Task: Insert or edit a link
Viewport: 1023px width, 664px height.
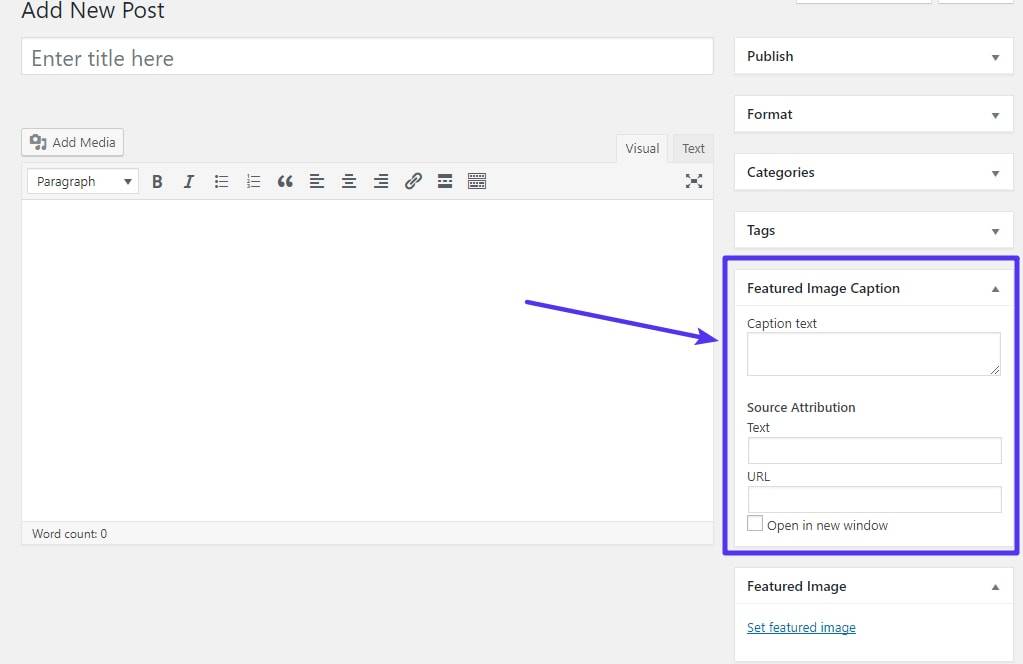Action: (x=413, y=181)
